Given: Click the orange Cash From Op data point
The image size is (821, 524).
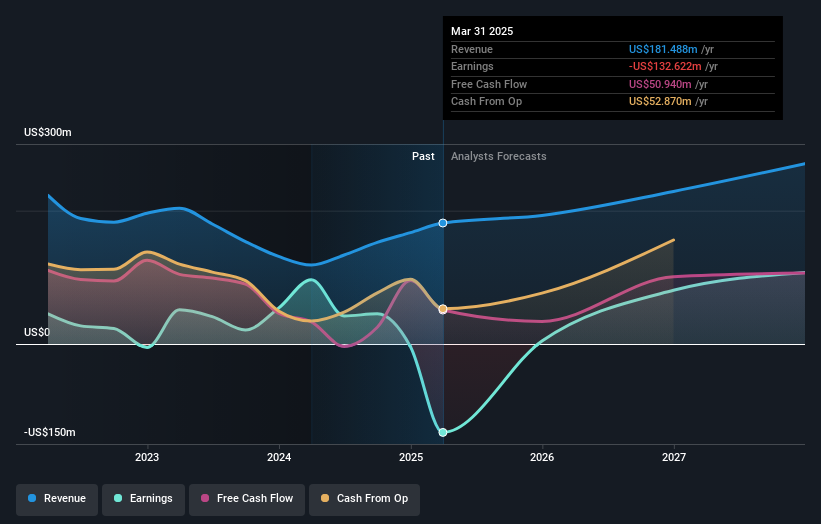Looking at the screenshot, I should 443,309.
